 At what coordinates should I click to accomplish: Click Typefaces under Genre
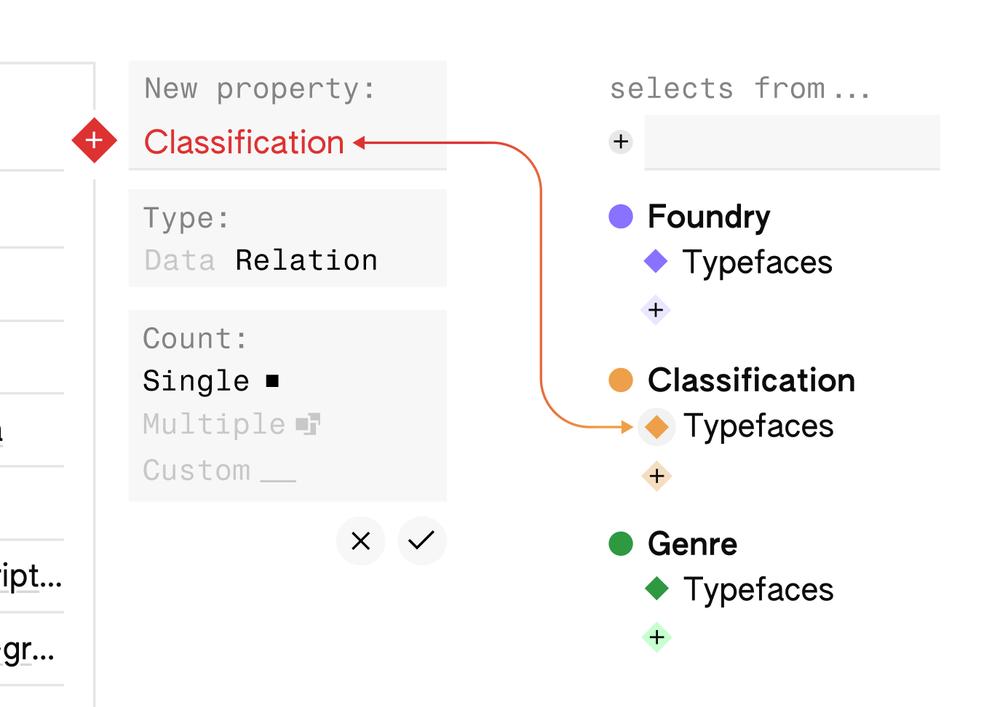pos(757,590)
